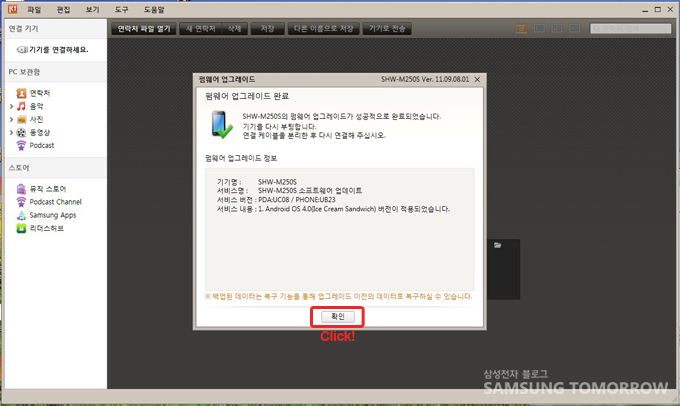The width and height of the screenshot is (680, 406).
Task: Click the 사진 photo icon in sidebar
Action: tap(21, 119)
